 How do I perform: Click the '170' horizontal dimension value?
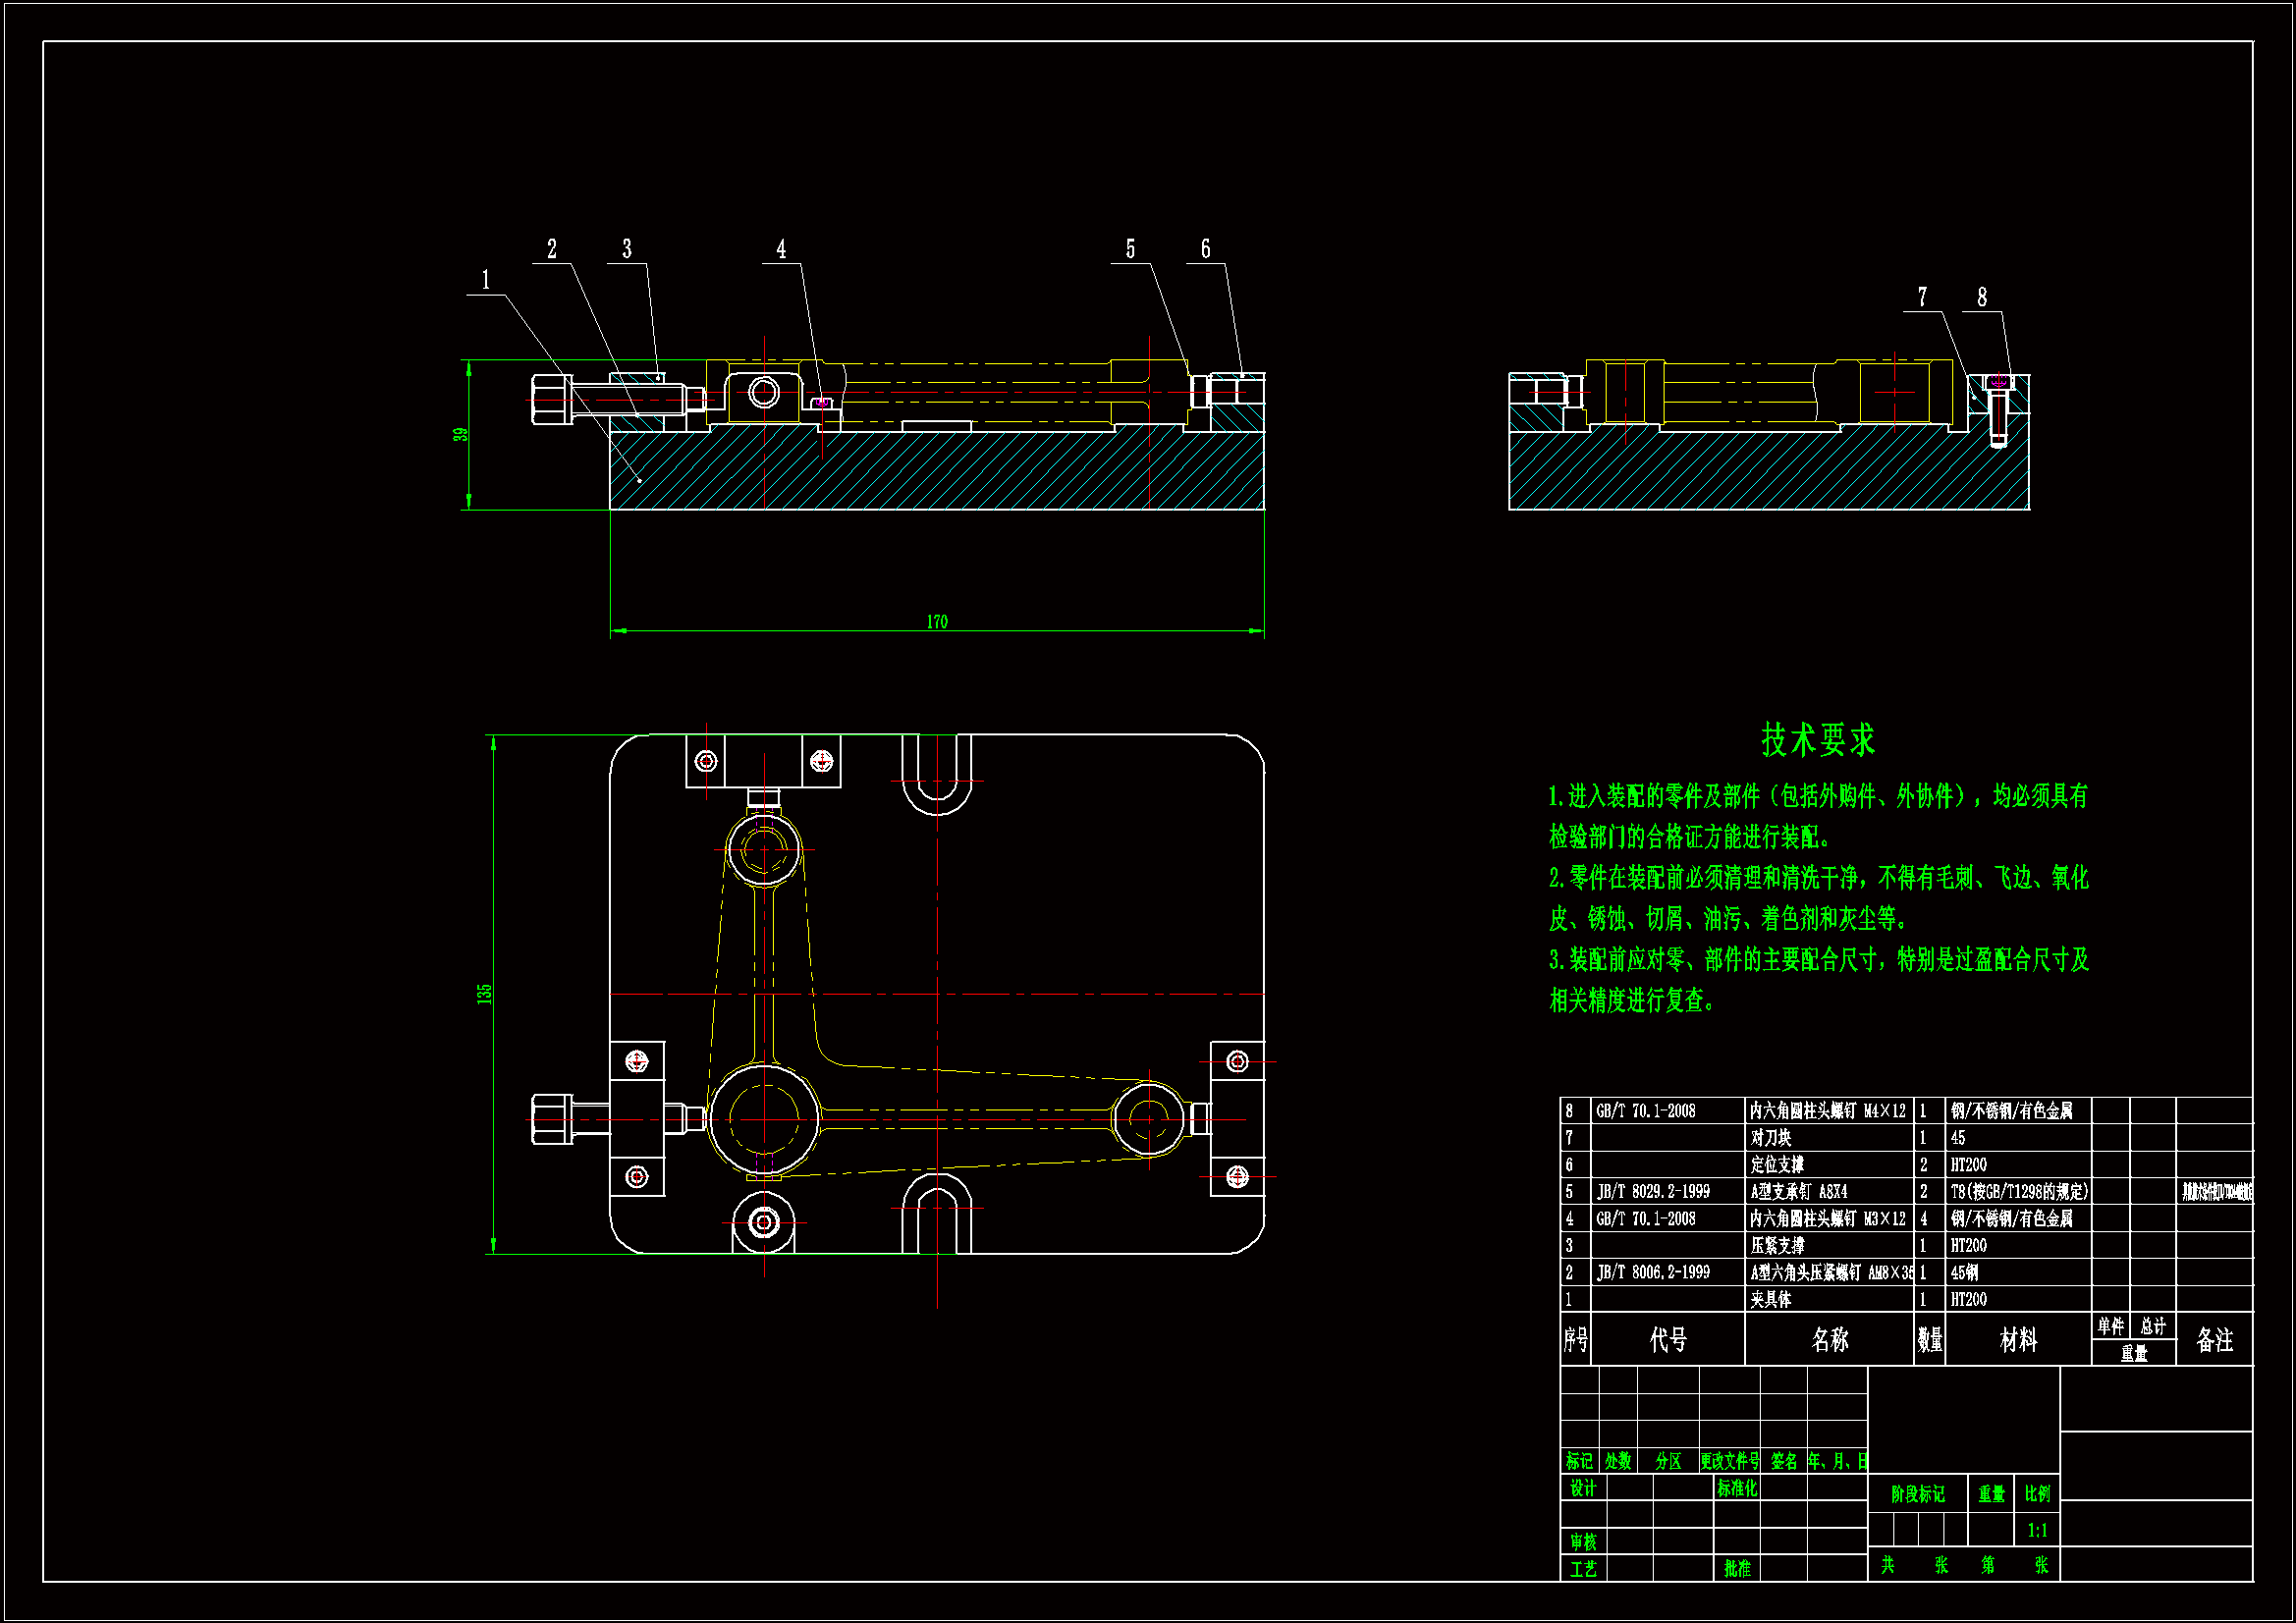937,622
